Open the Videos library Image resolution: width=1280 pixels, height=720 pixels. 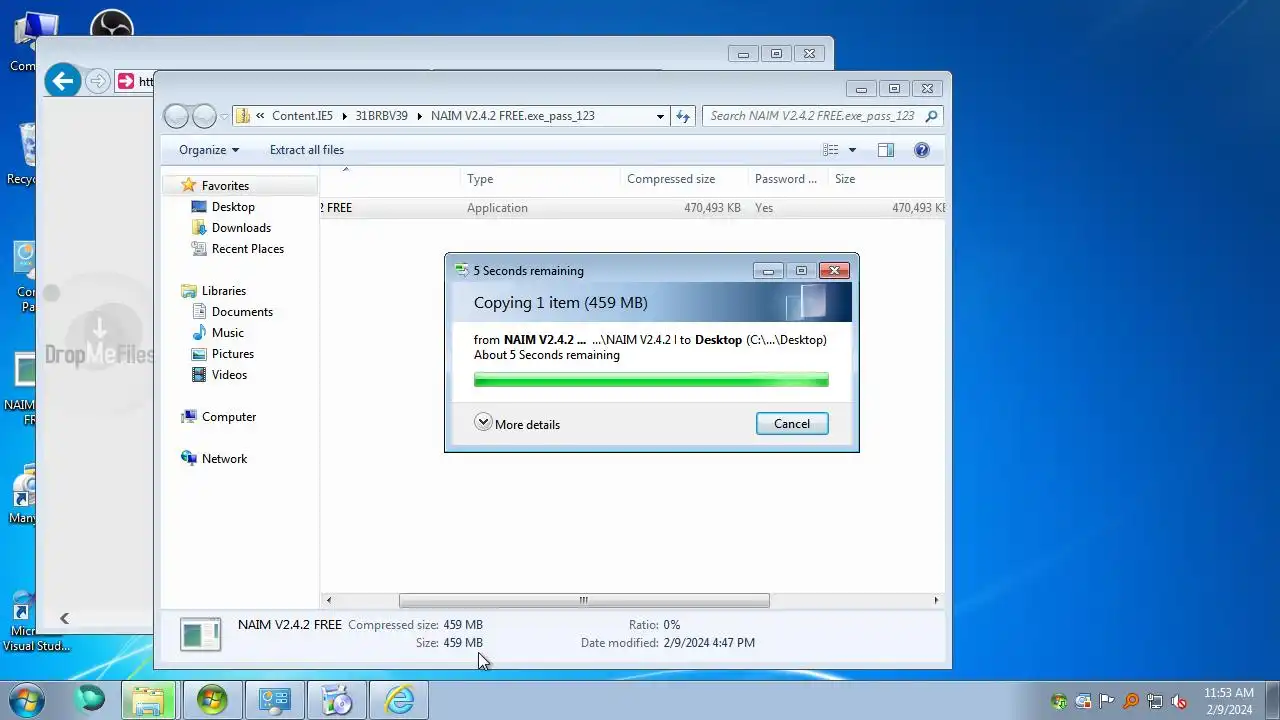pyautogui.click(x=229, y=375)
